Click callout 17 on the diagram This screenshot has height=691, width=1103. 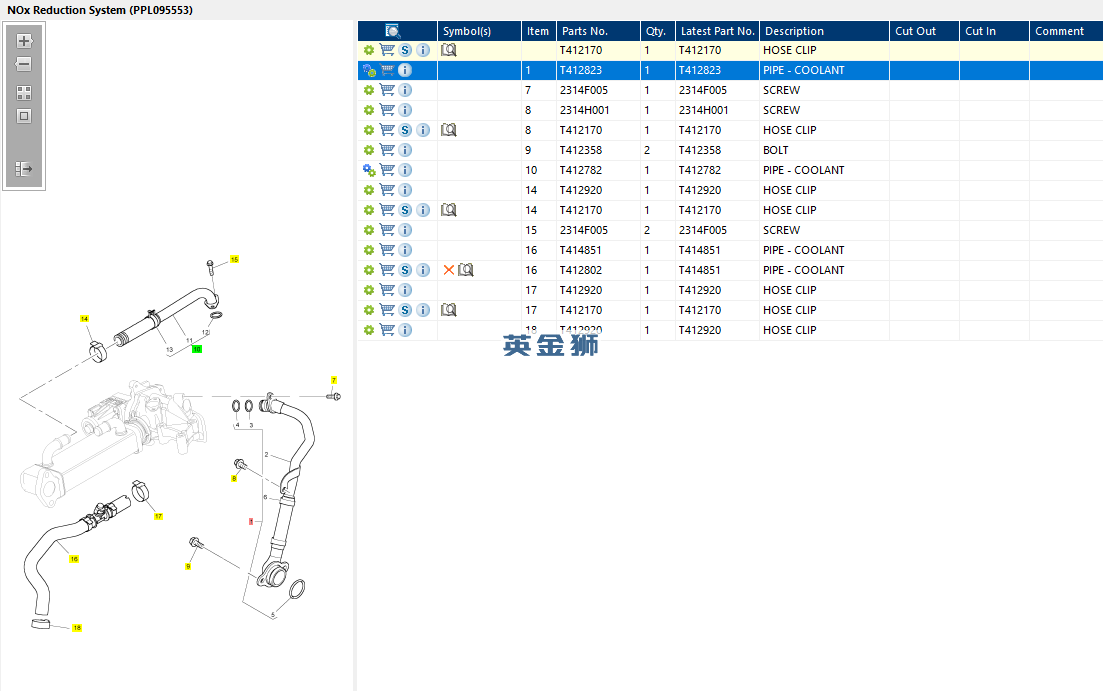(158, 516)
